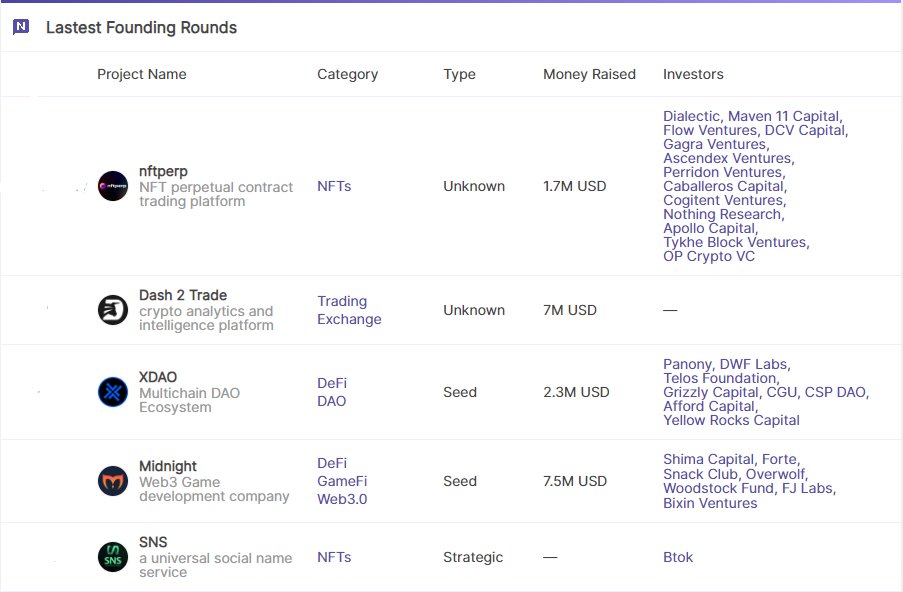This screenshot has height=592, width=903.
Task: Select the Strategic type cell
Action: click(x=473, y=557)
